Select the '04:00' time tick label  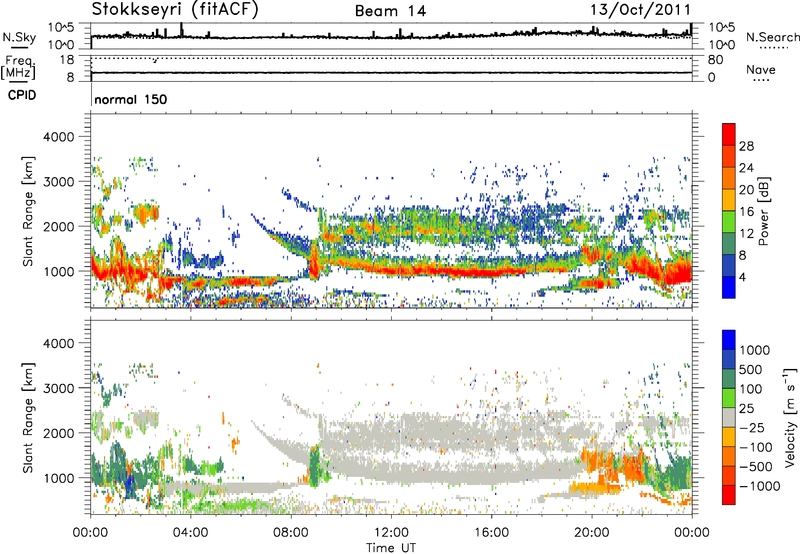(x=191, y=533)
